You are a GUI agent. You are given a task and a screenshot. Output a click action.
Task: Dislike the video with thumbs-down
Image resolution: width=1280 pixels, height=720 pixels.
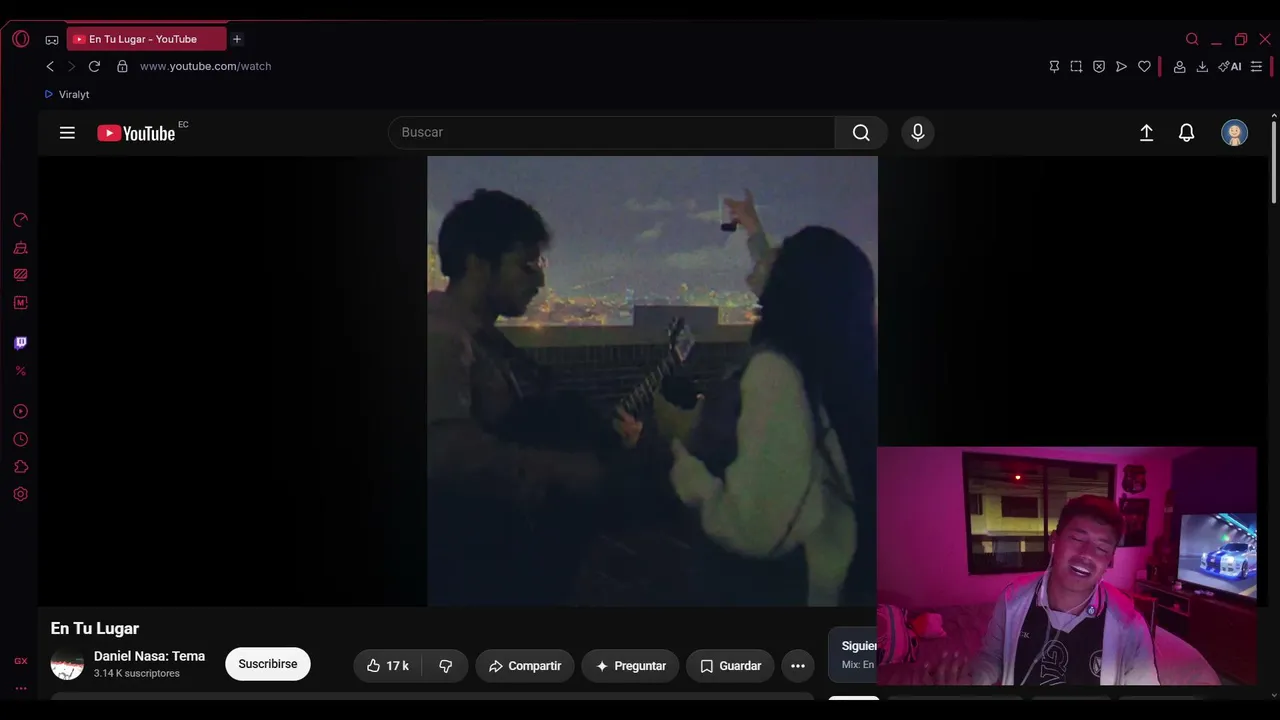pos(446,665)
